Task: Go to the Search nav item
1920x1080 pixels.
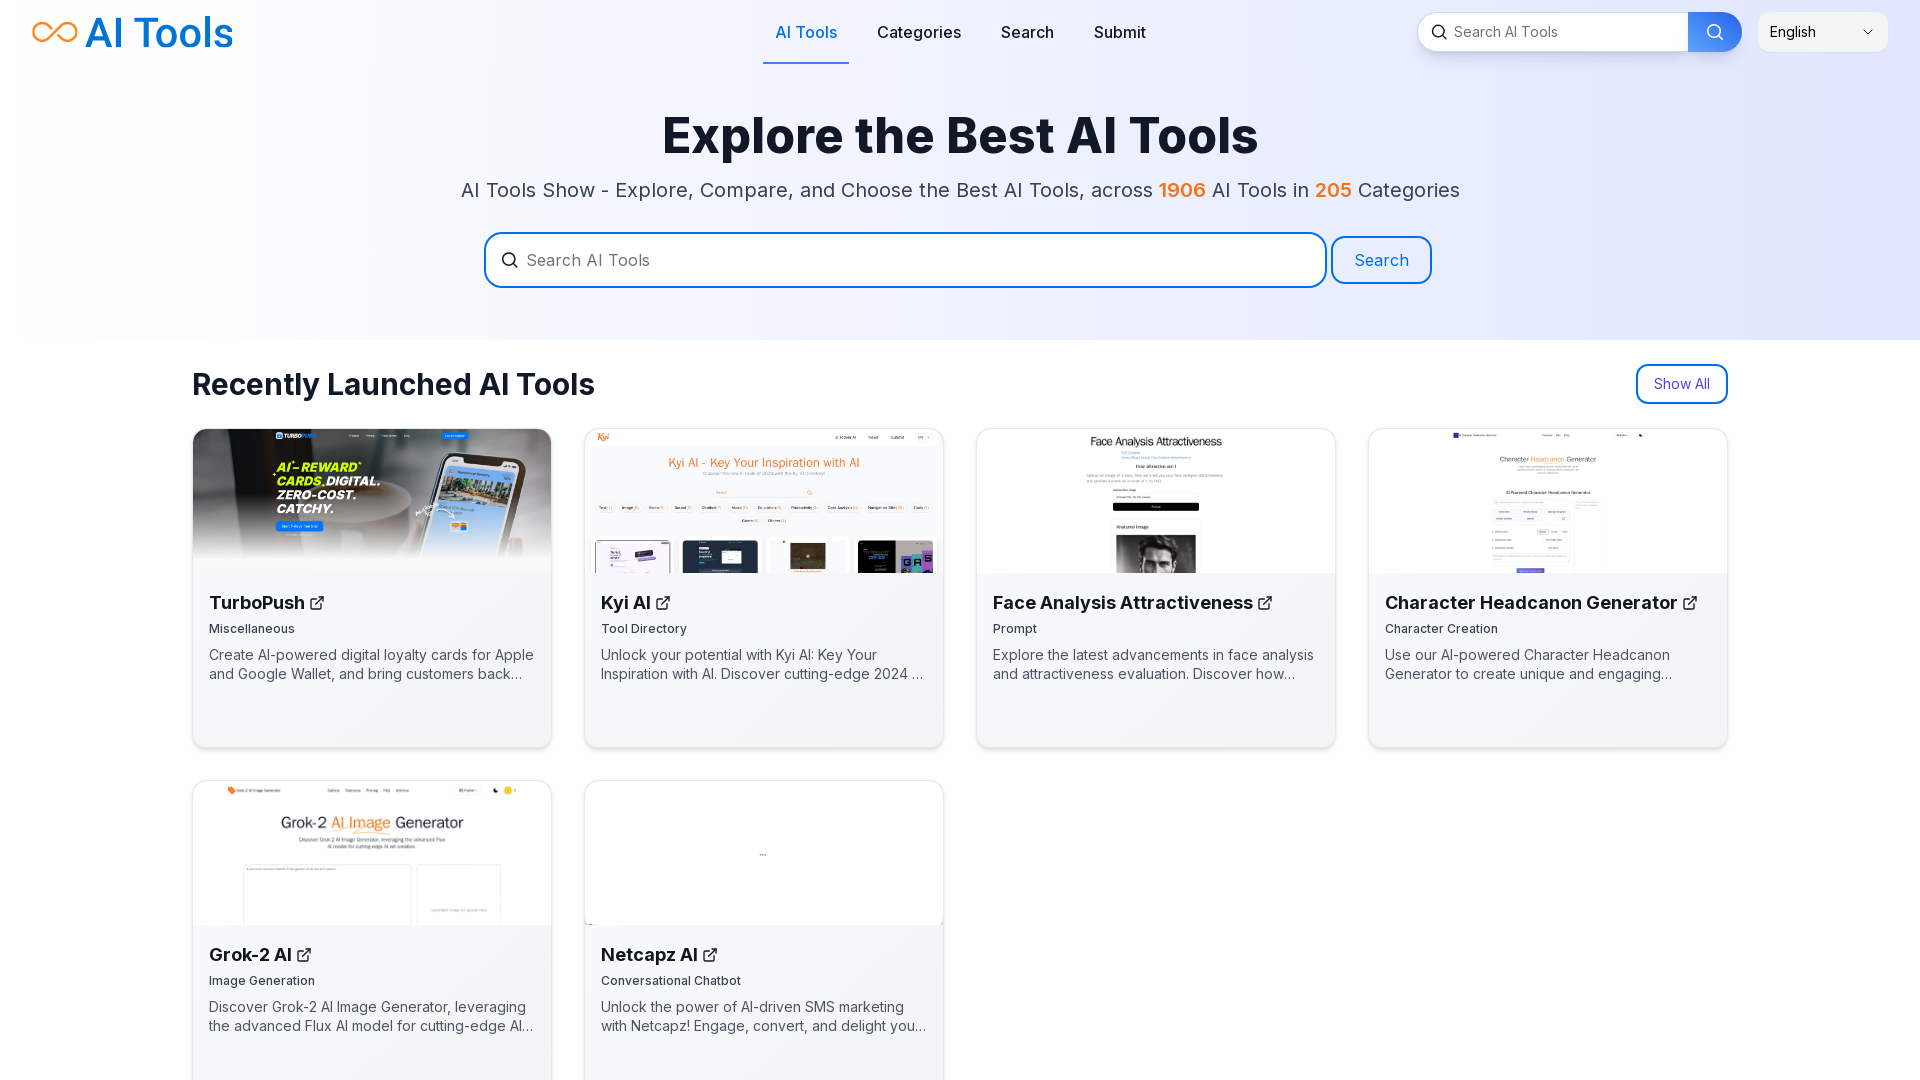Action: click(1027, 32)
